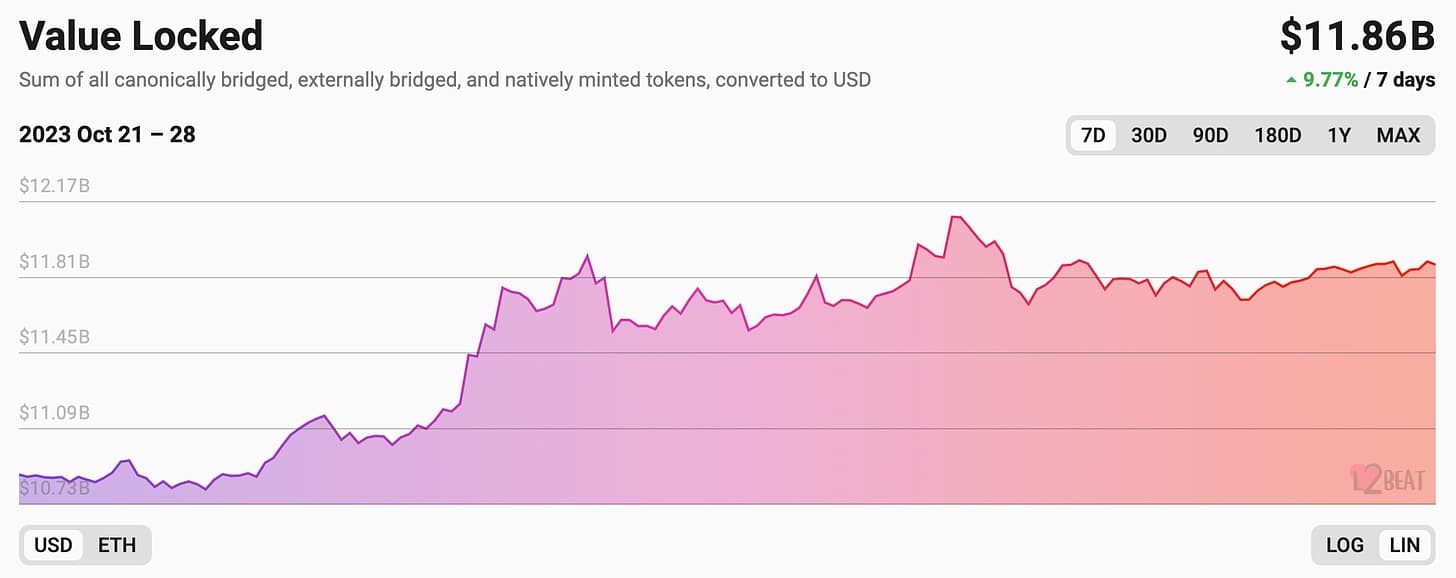This screenshot has height=578, width=1456.
Task: Click the Value Locked heading
Action: [141, 36]
